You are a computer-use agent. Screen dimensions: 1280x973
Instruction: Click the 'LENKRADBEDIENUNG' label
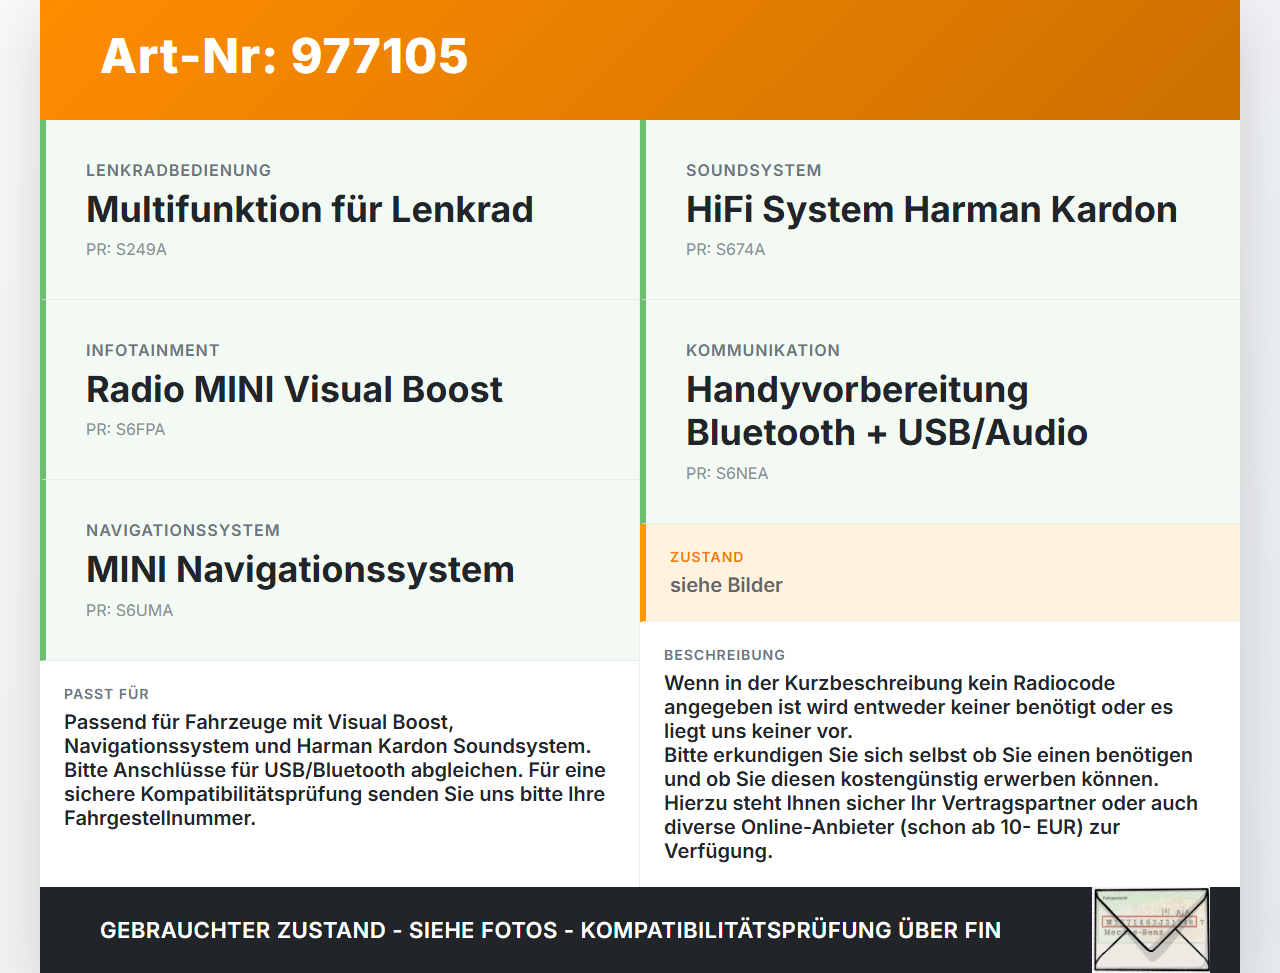[x=179, y=171]
